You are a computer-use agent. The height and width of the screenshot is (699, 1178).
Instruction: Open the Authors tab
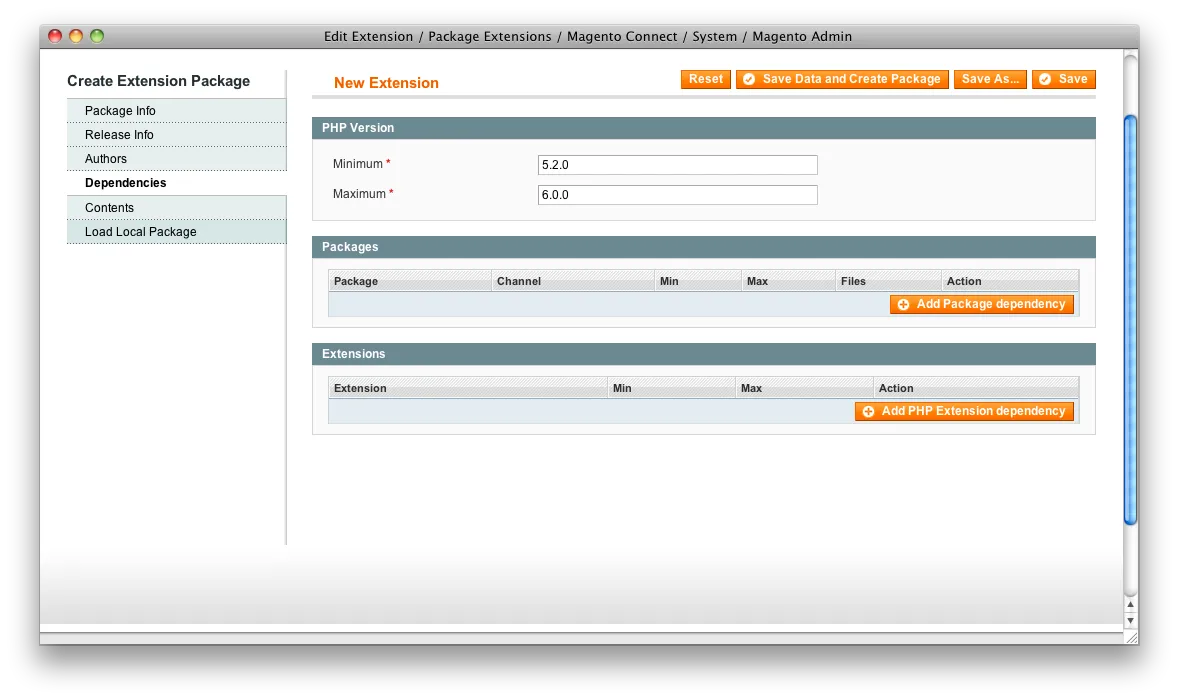[106, 159]
